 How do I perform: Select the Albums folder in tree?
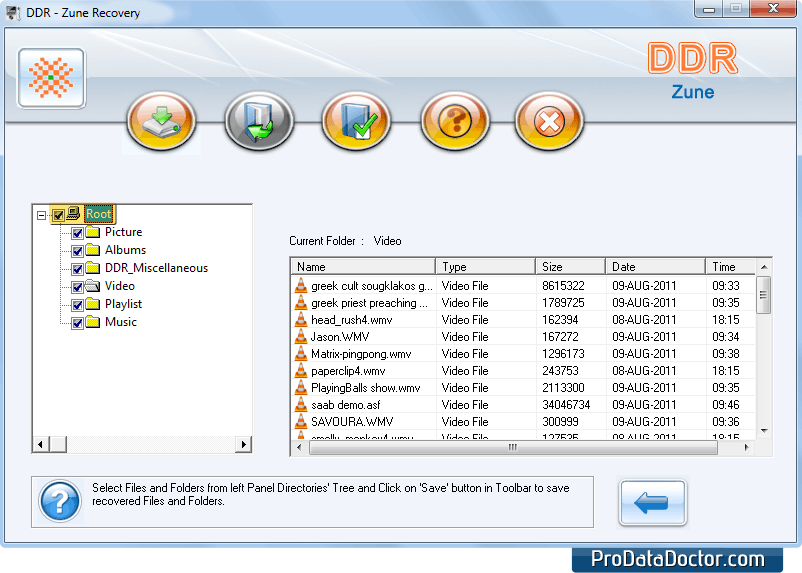coord(125,250)
